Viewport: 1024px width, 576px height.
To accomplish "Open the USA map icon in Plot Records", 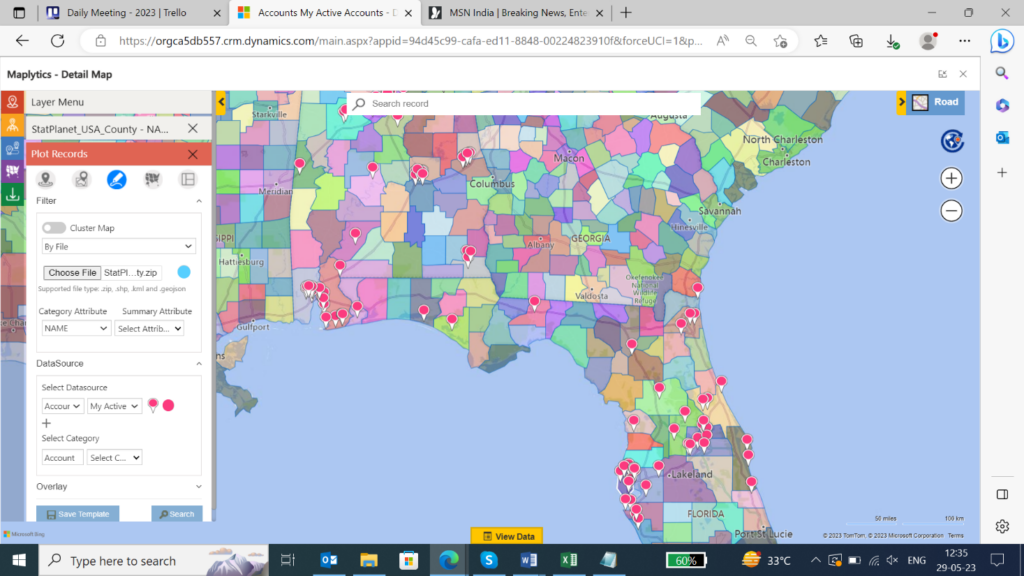I will 153,179.
